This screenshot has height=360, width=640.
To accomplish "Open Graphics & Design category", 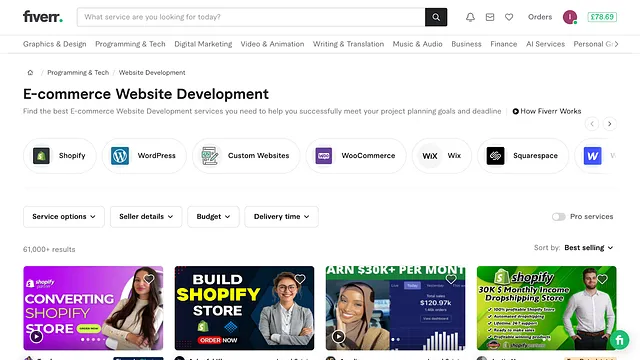I will [x=55, y=44].
